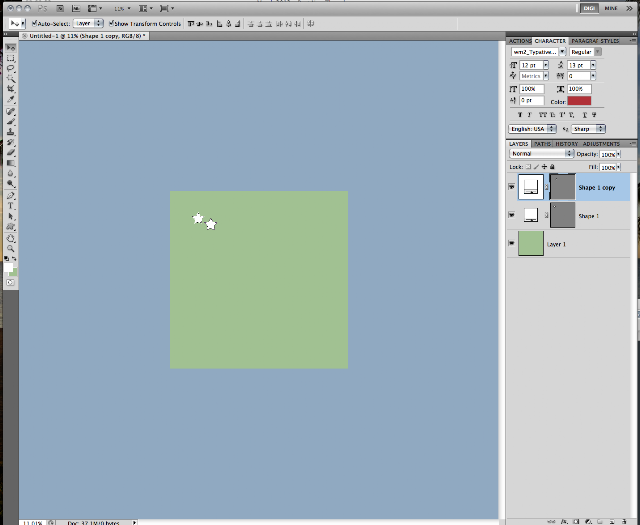Open the Sharp anti-aliasing dropdown
Screen dimensions: 640x525
coord(588,129)
